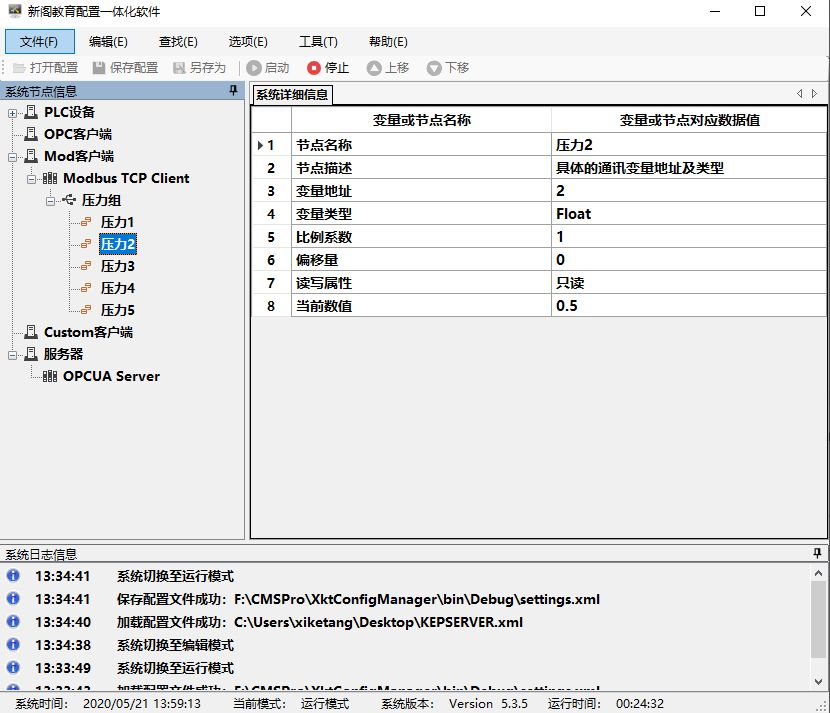This screenshot has width=830, height=713.
Task: Click the 当前数值 cell showing 0.5
Action: tap(688, 306)
